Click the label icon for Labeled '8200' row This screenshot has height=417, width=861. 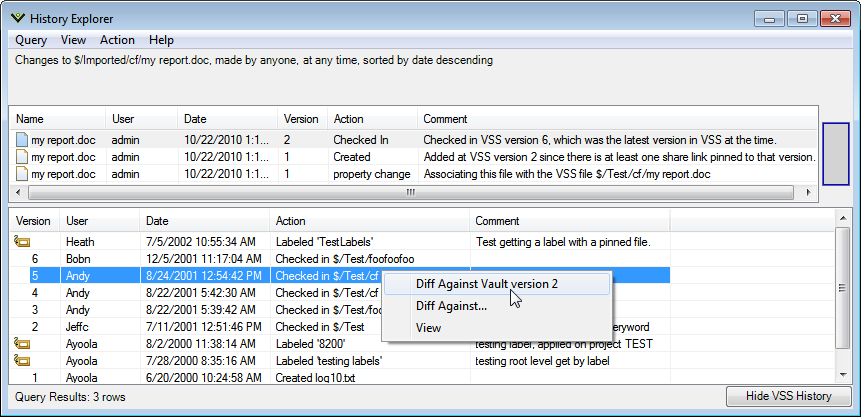click(x=21, y=343)
